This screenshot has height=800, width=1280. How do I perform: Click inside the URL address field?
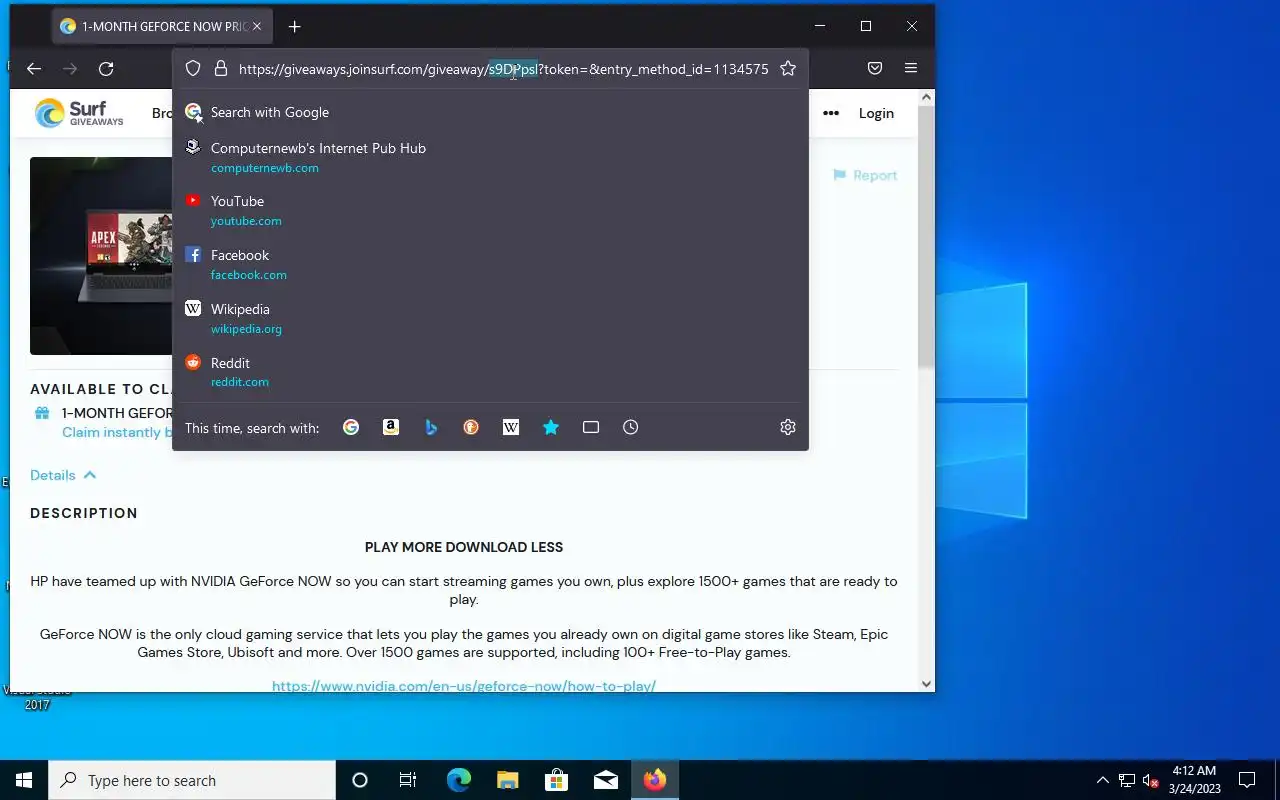(x=504, y=69)
